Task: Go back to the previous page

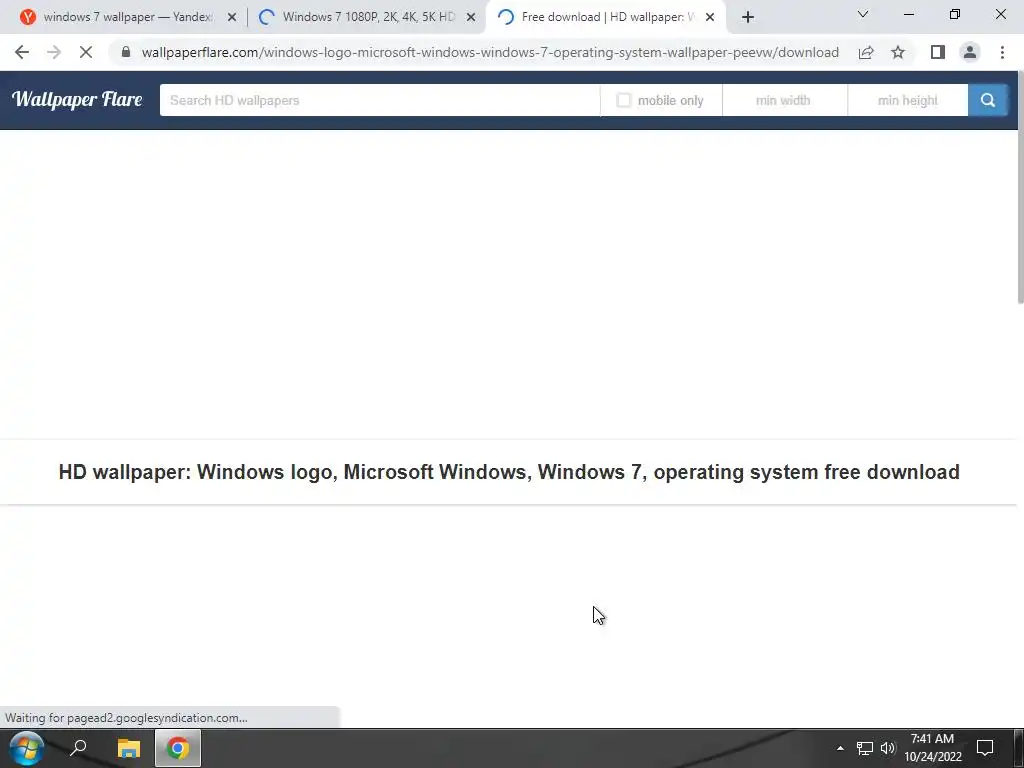Action: (x=22, y=52)
